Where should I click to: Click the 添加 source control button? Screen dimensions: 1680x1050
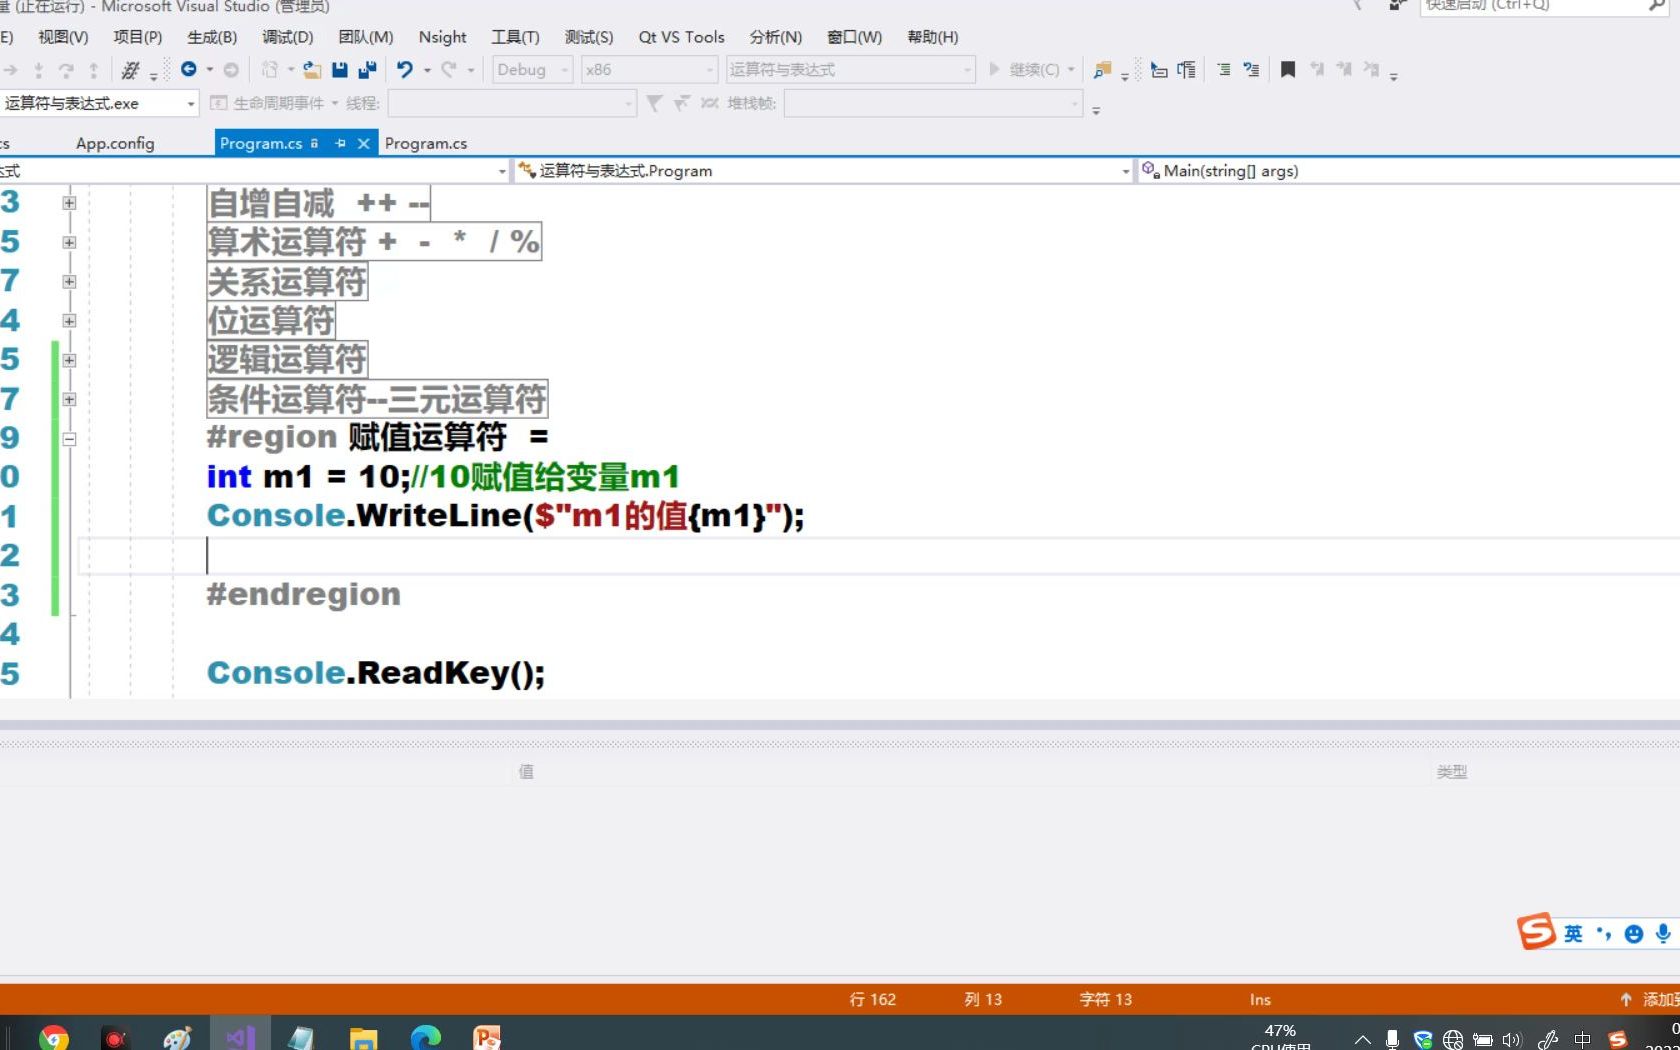point(1650,999)
